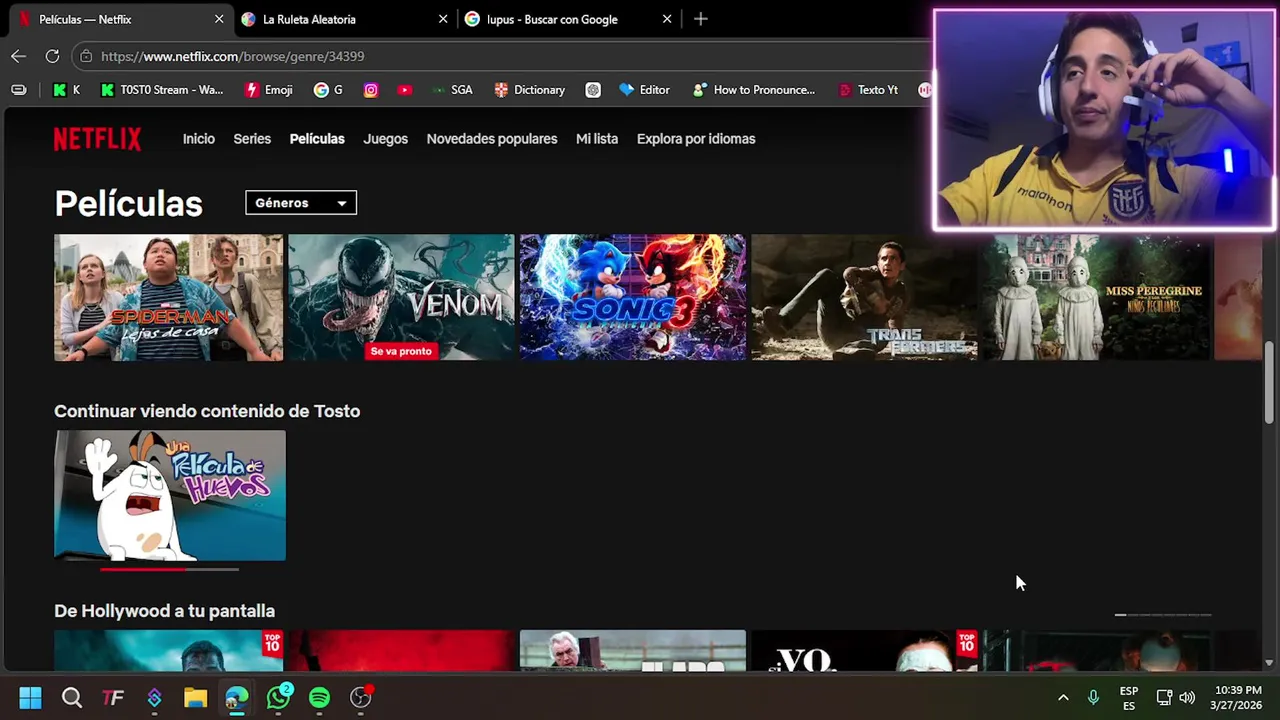Resume Una Película de Huevos

point(170,495)
